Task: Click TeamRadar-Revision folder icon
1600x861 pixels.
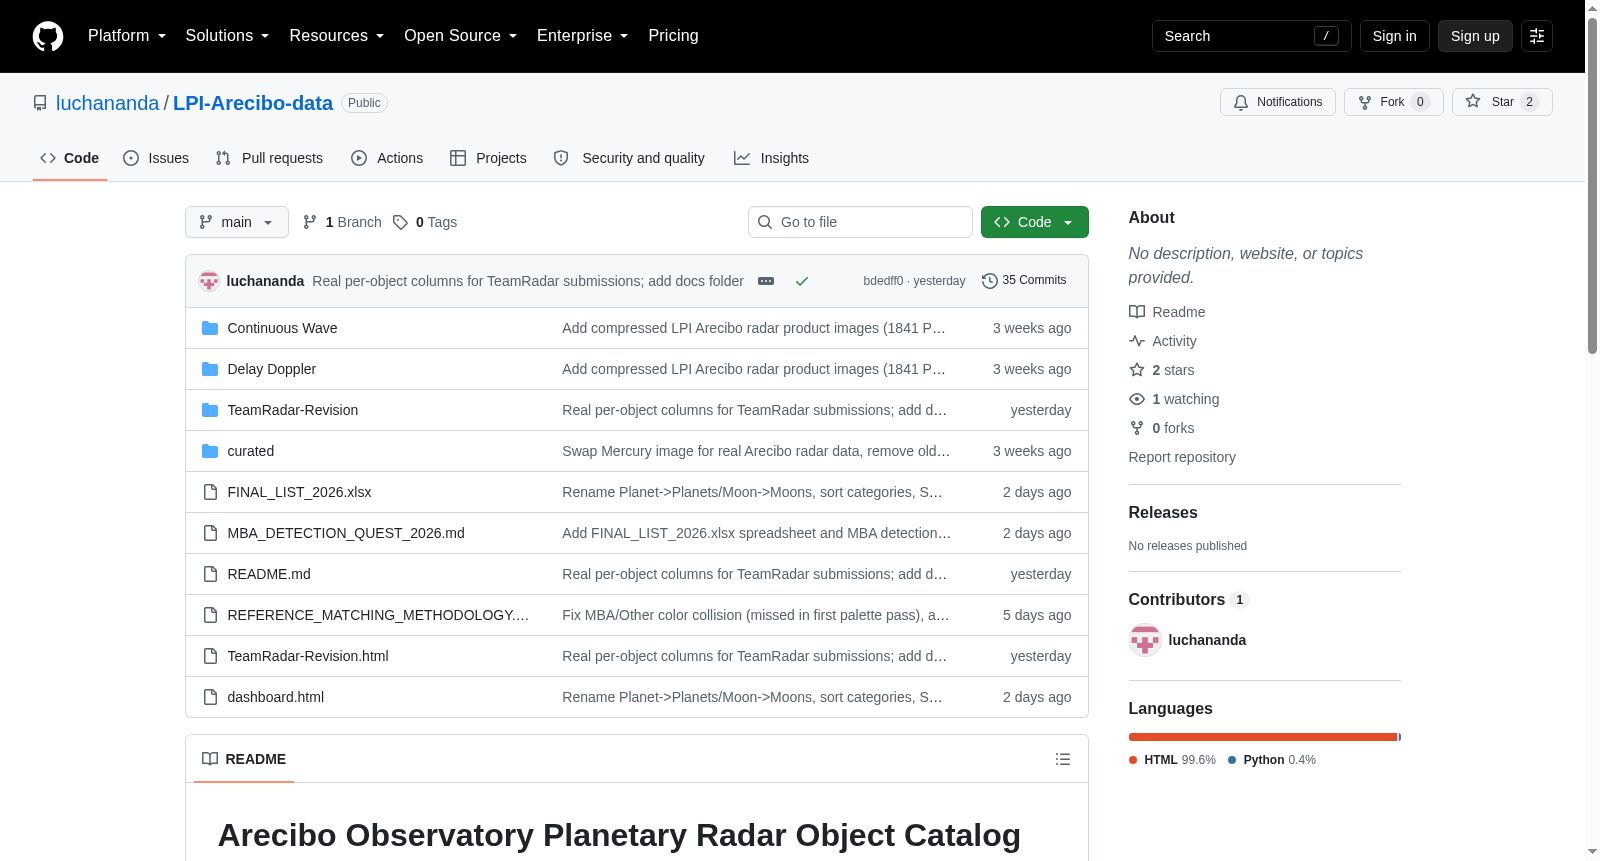Action: coord(210,410)
